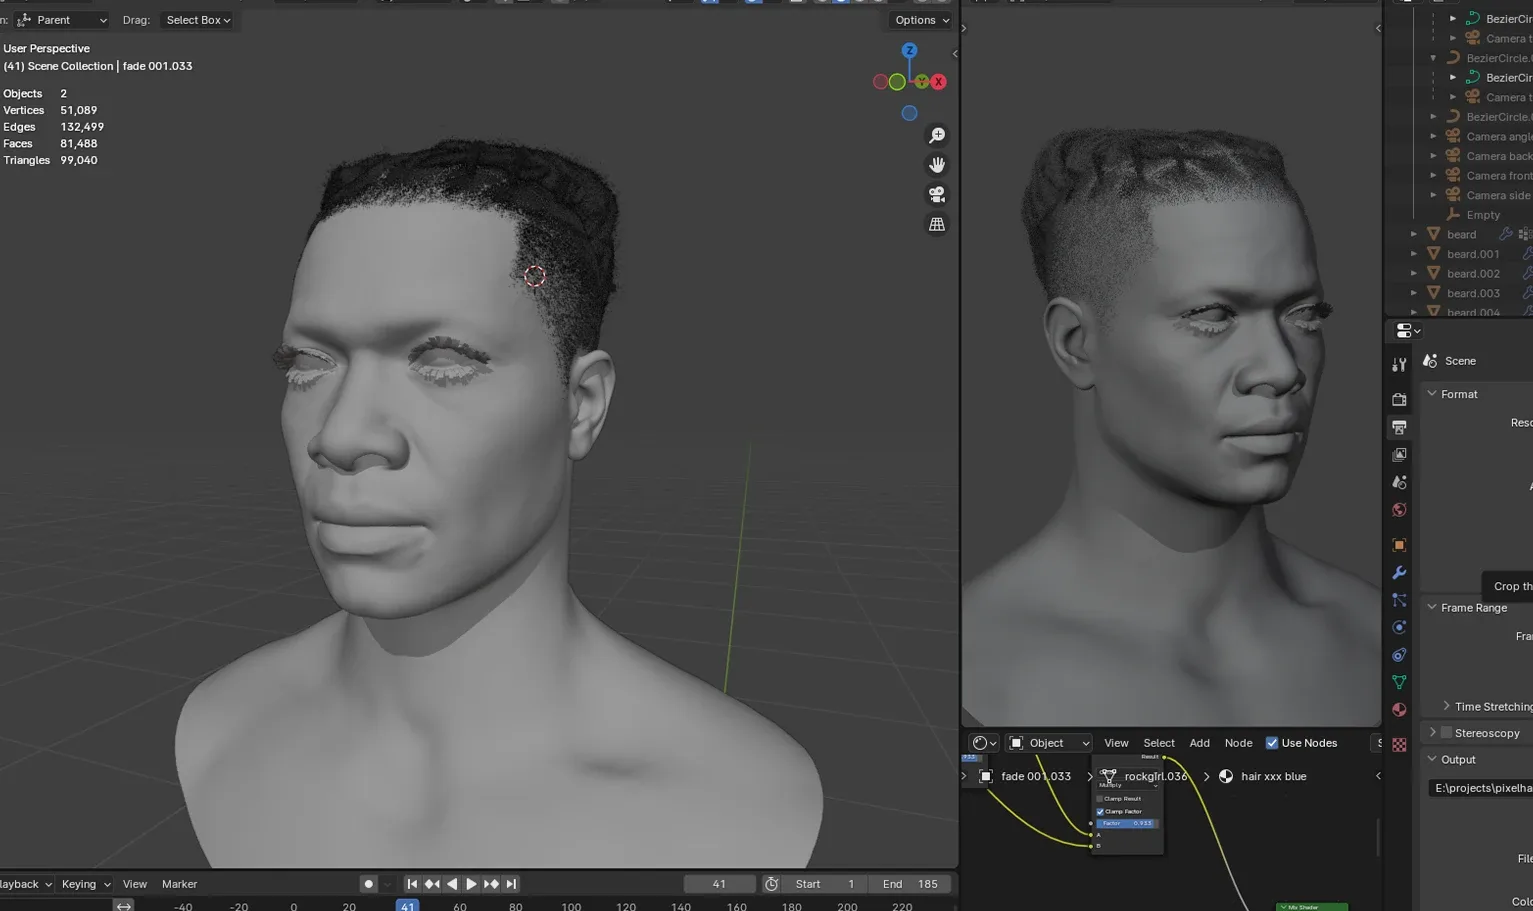This screenshot has height=911, width=1533.
Task: Click the hand pan view icon
Action: click(937, 165)
